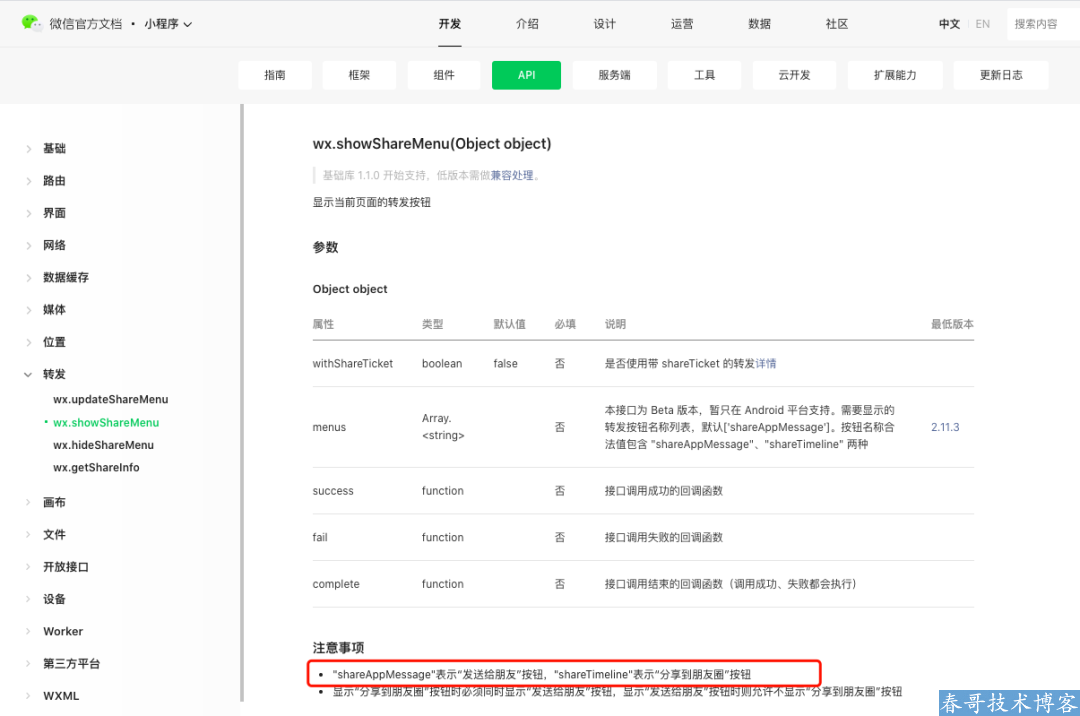Open the 小程序 dropdown in header
Viewport: 1080px width, 716px height.
pyautogui.click(x=168, y=24)
